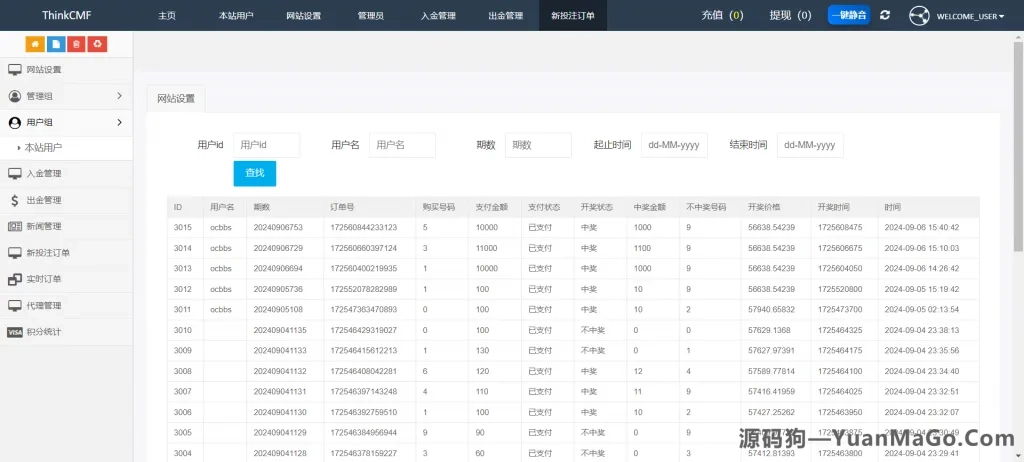Open the WELCOME_USER dropdown menu
Viewport: 1024px width, 462px height.
970,16
